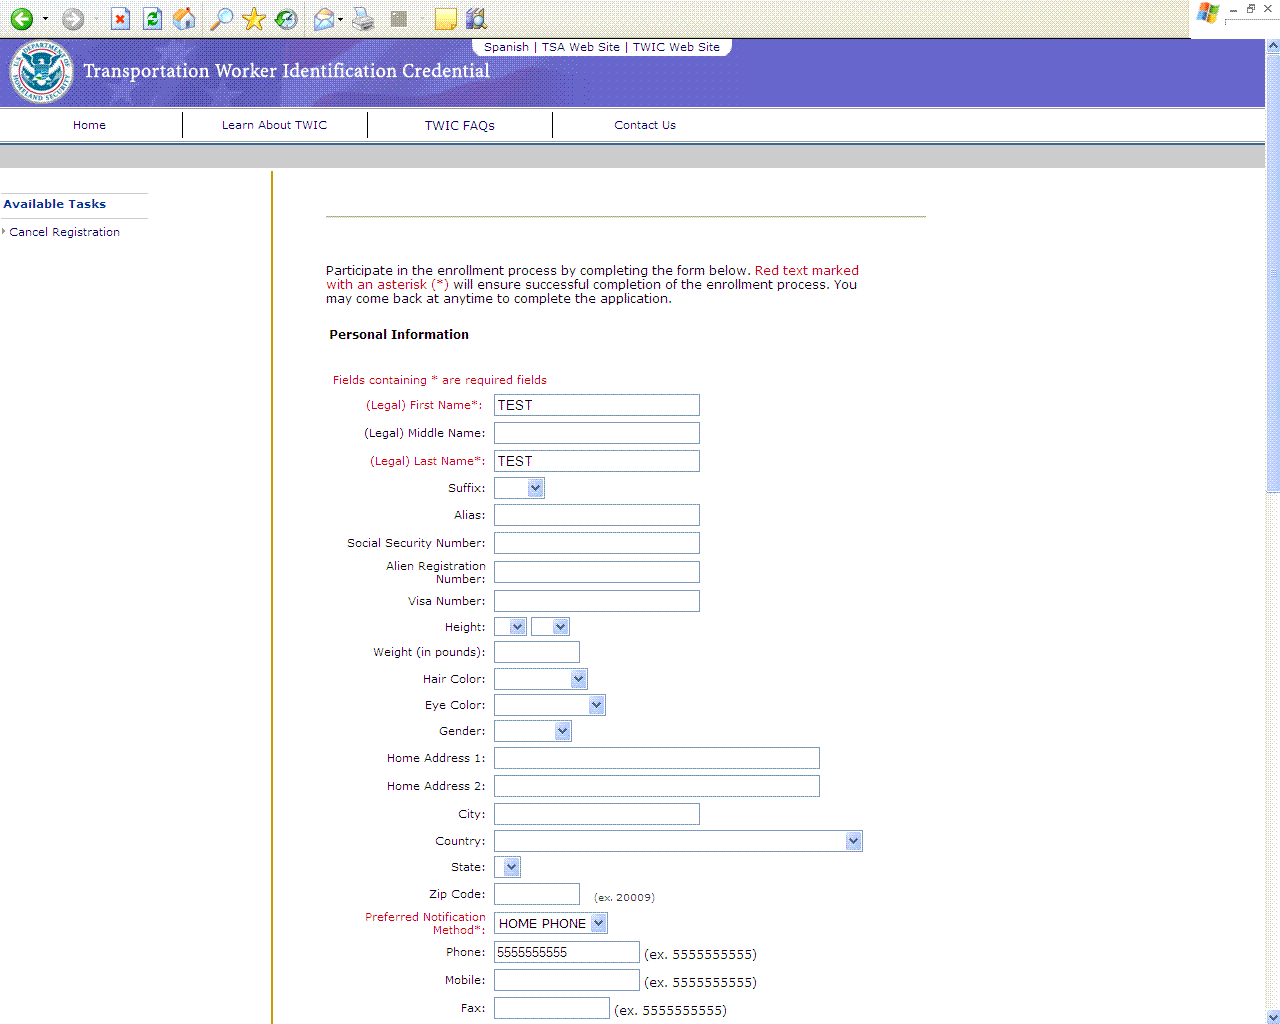
Task: Open Preferred Notification Method dropdown
Action: [x=598, y=923]
